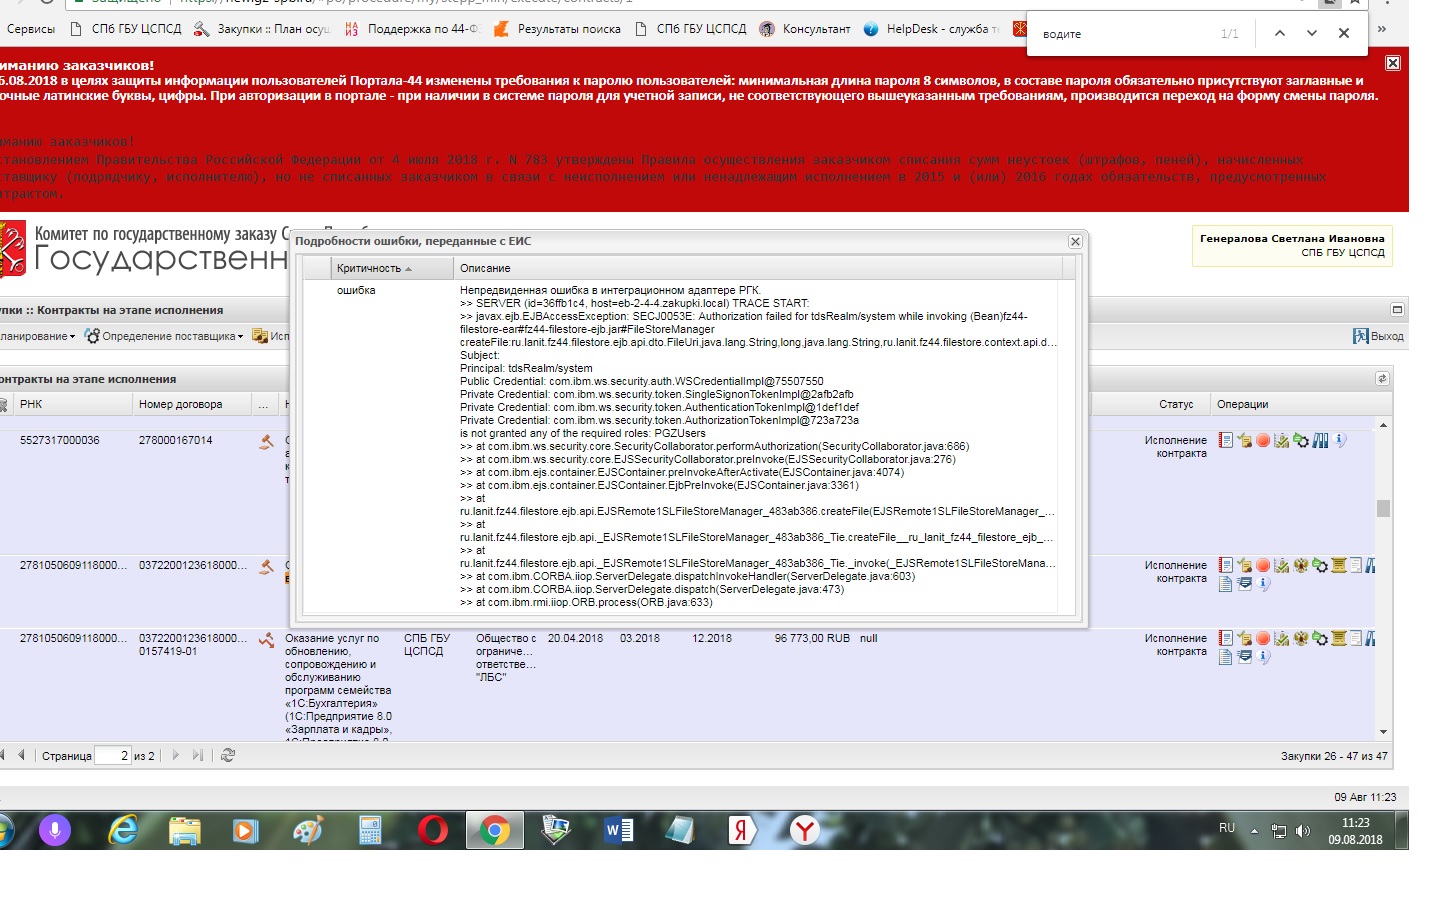Open the Планирование dropdown menu

(38, 336)
